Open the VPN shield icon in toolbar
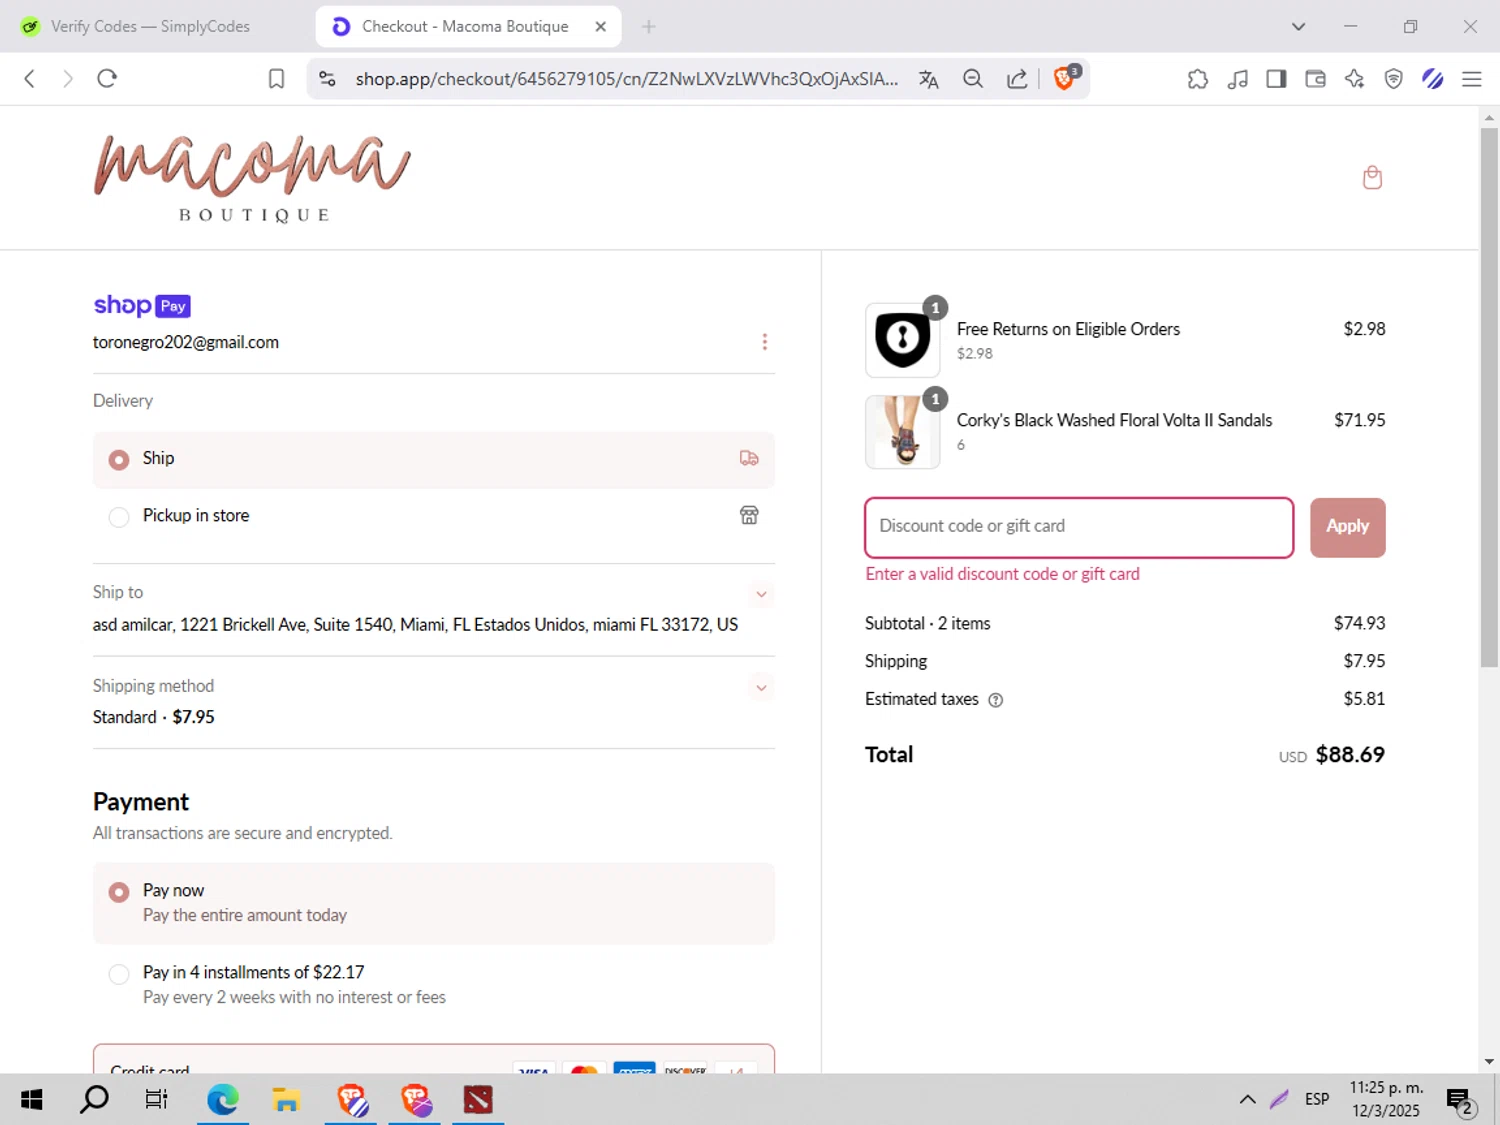 1393,79
